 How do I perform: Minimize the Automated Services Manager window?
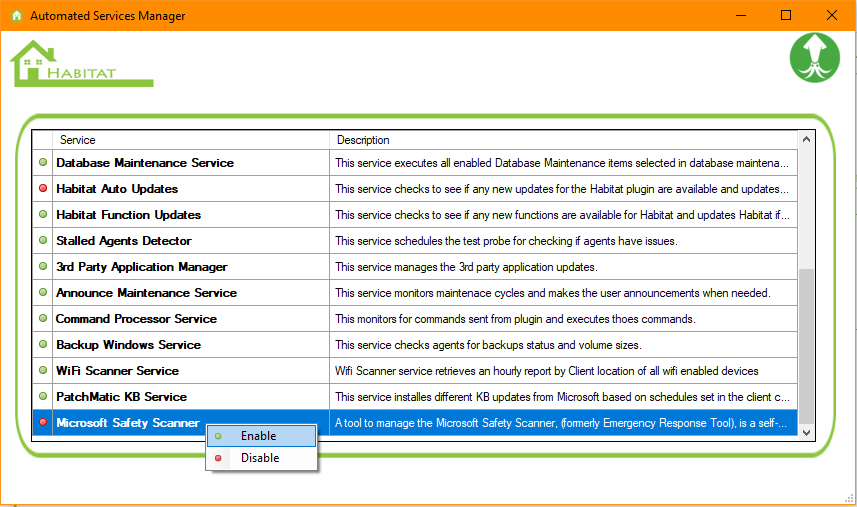(741, 15)
